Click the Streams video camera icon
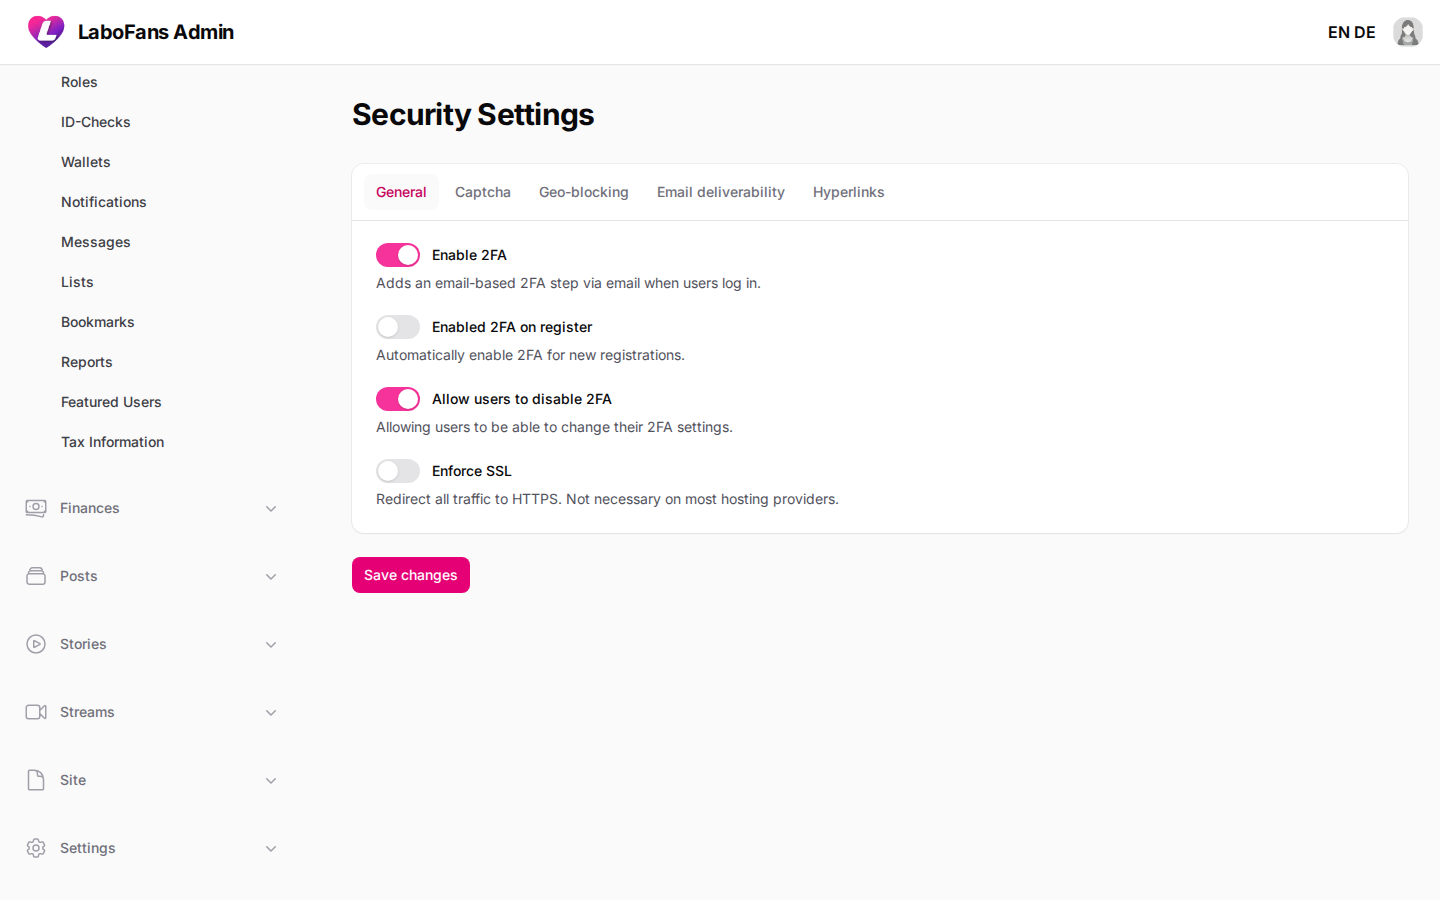Screen dimensions: 1440x900 pos(36,712)
